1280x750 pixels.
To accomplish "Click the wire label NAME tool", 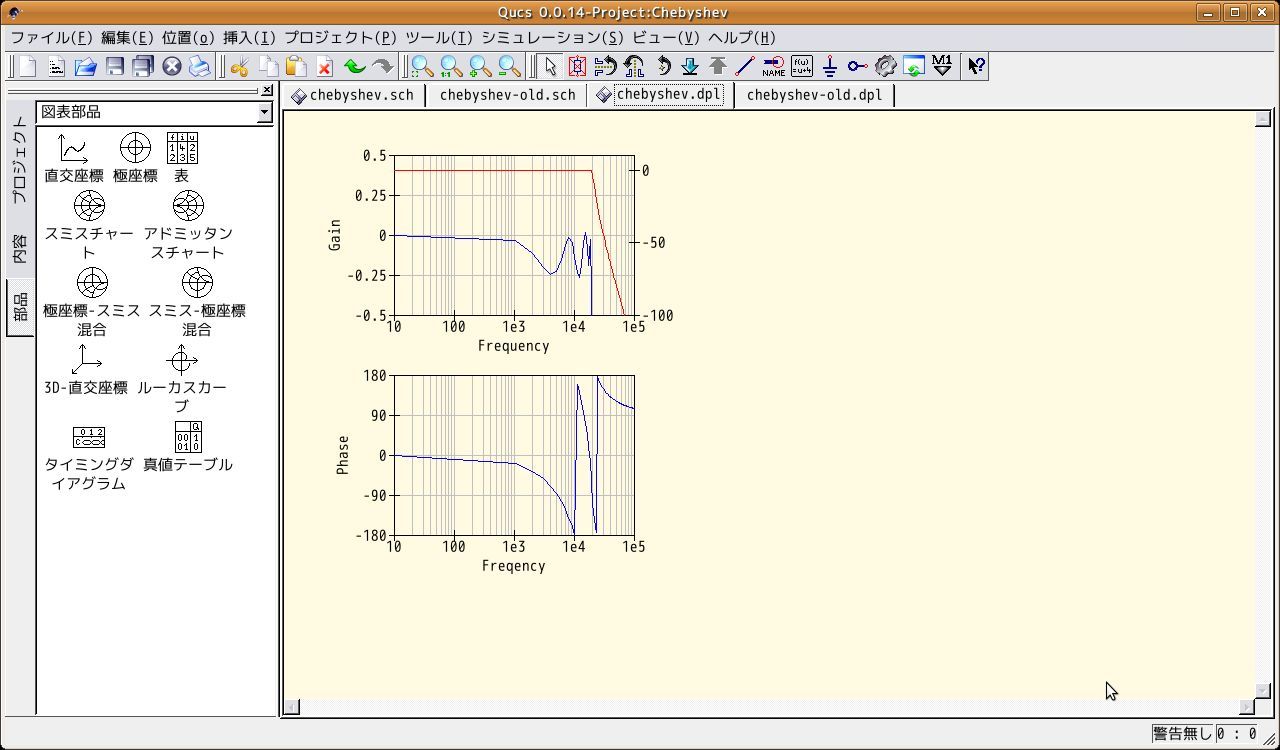I will [773, 66].
